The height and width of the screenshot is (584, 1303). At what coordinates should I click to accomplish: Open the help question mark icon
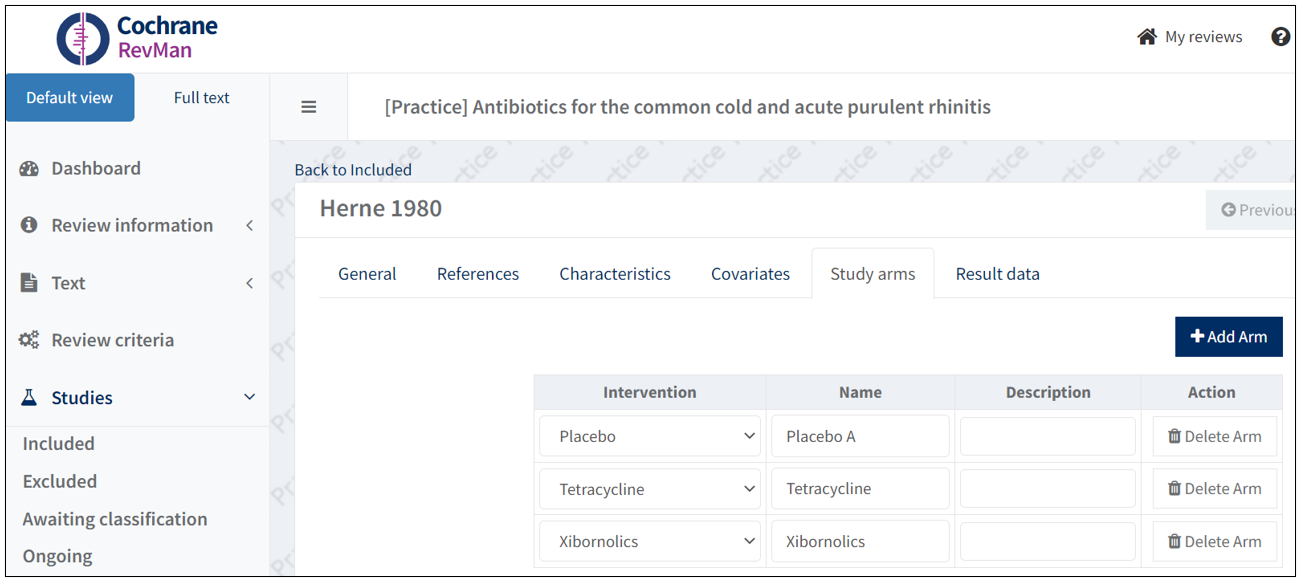1280,37
